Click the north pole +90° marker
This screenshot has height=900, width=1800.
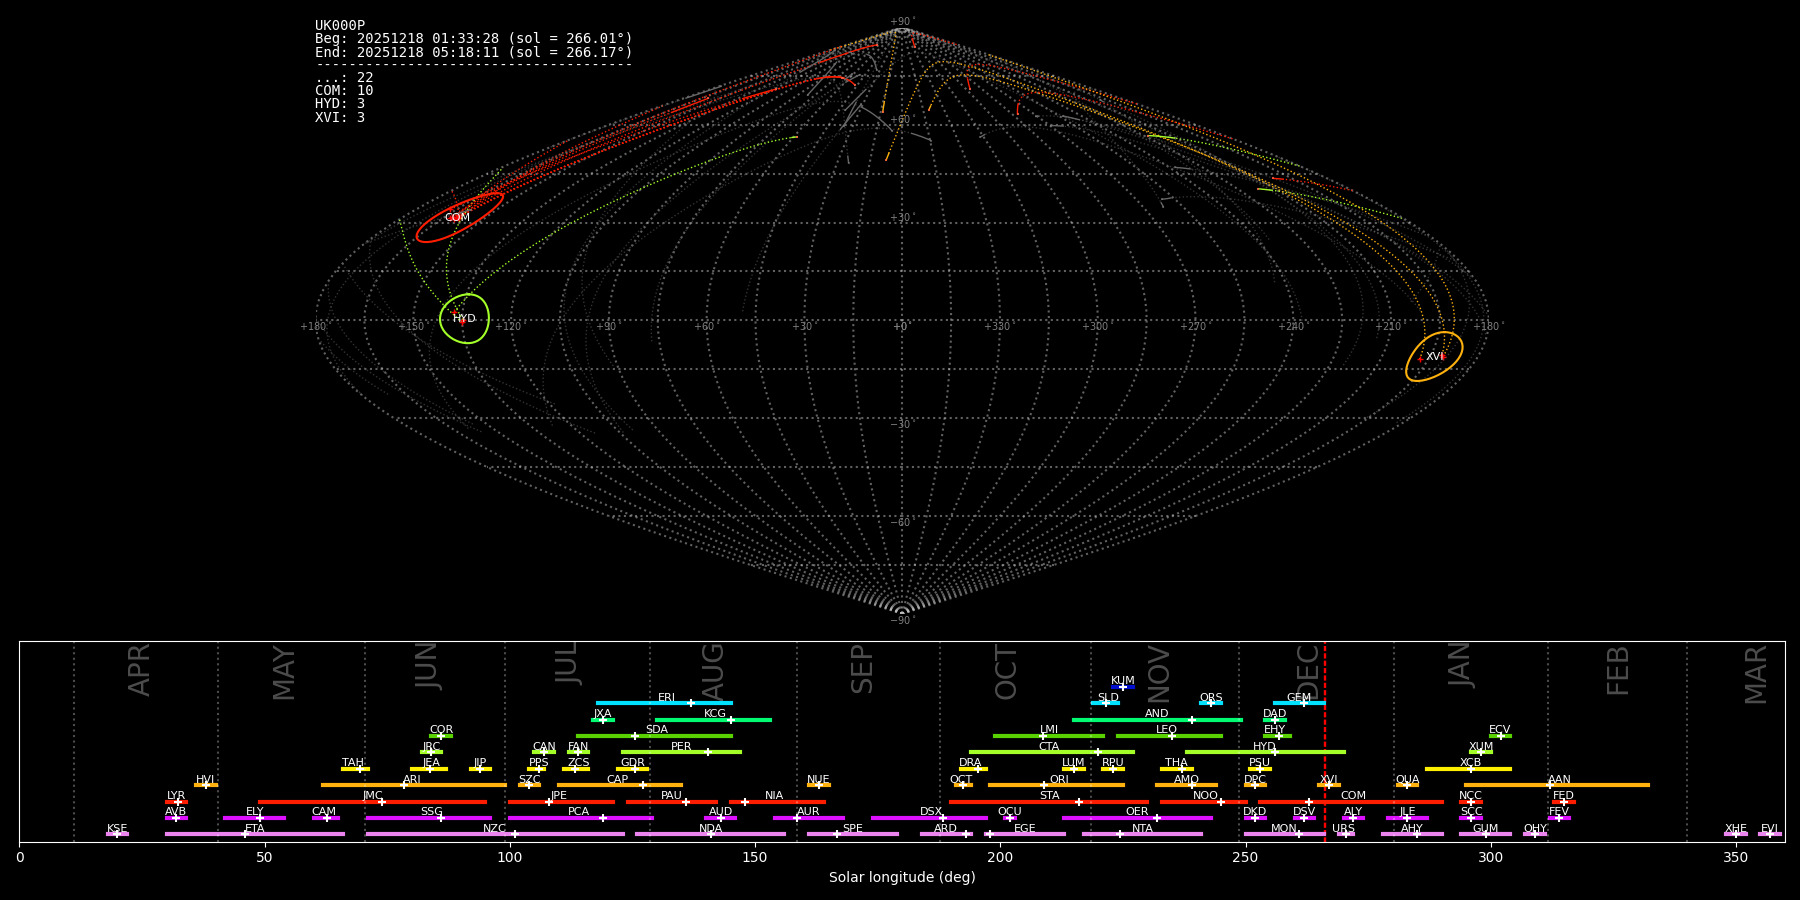pyautogui.click(x=901, y=22)
